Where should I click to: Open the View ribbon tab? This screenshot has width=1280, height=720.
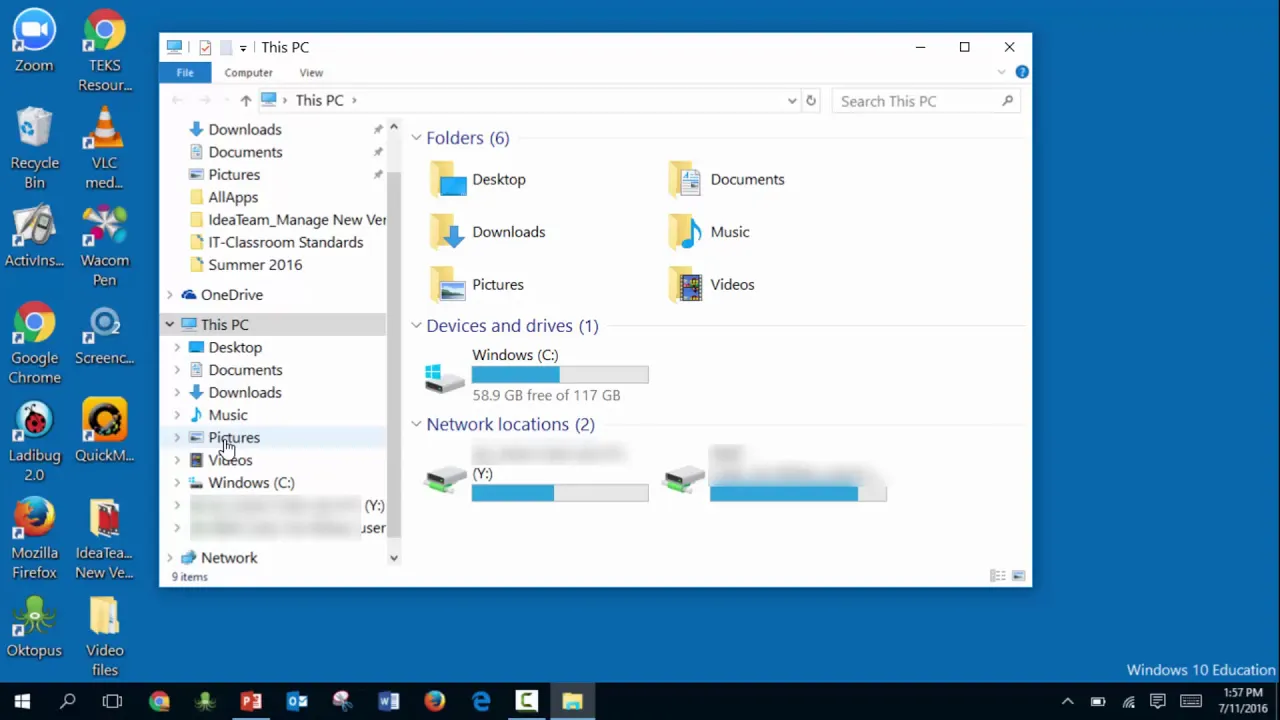(x=311, y=72)
